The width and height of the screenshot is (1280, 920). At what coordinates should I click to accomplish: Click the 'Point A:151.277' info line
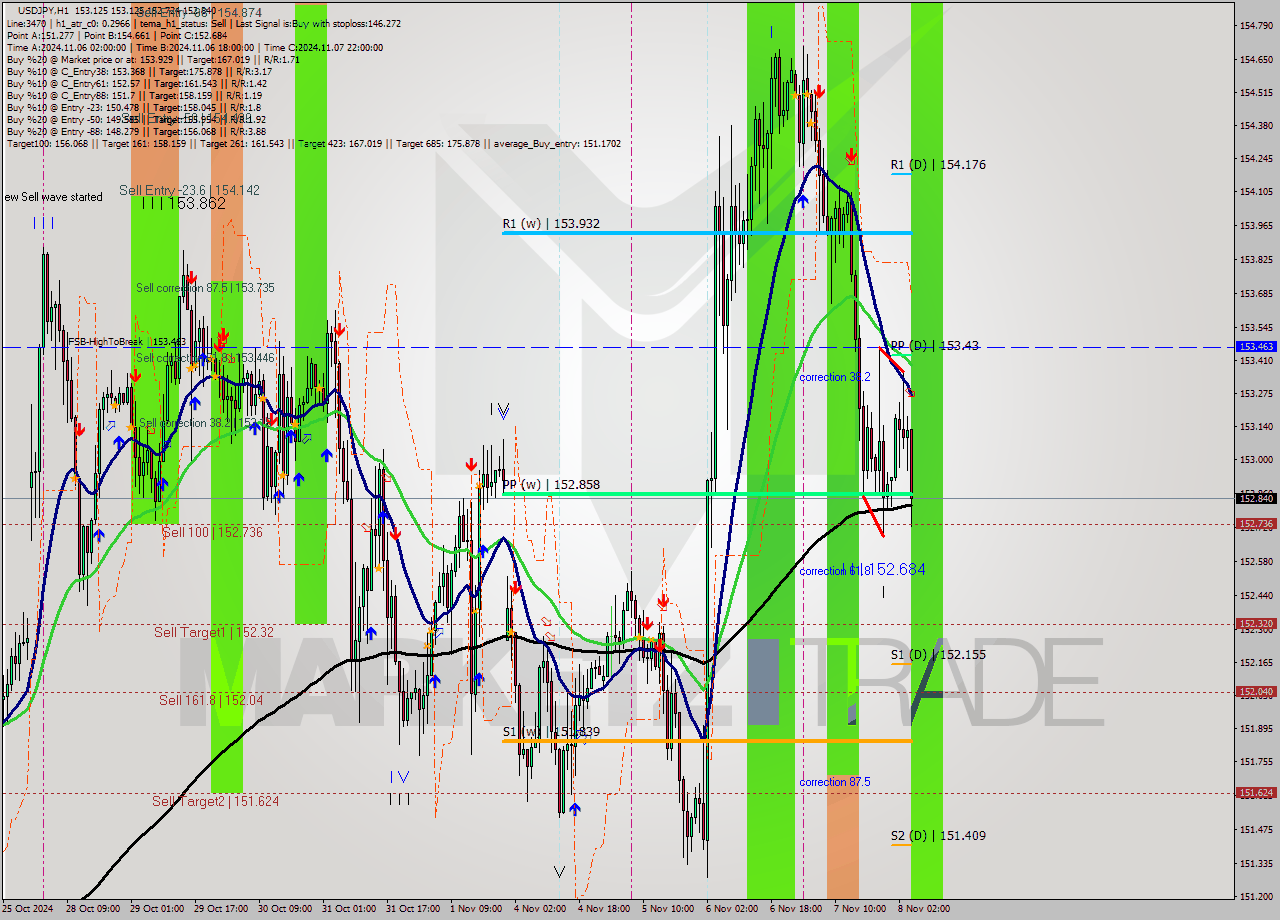pyautogui.click(x=115, y=35)
